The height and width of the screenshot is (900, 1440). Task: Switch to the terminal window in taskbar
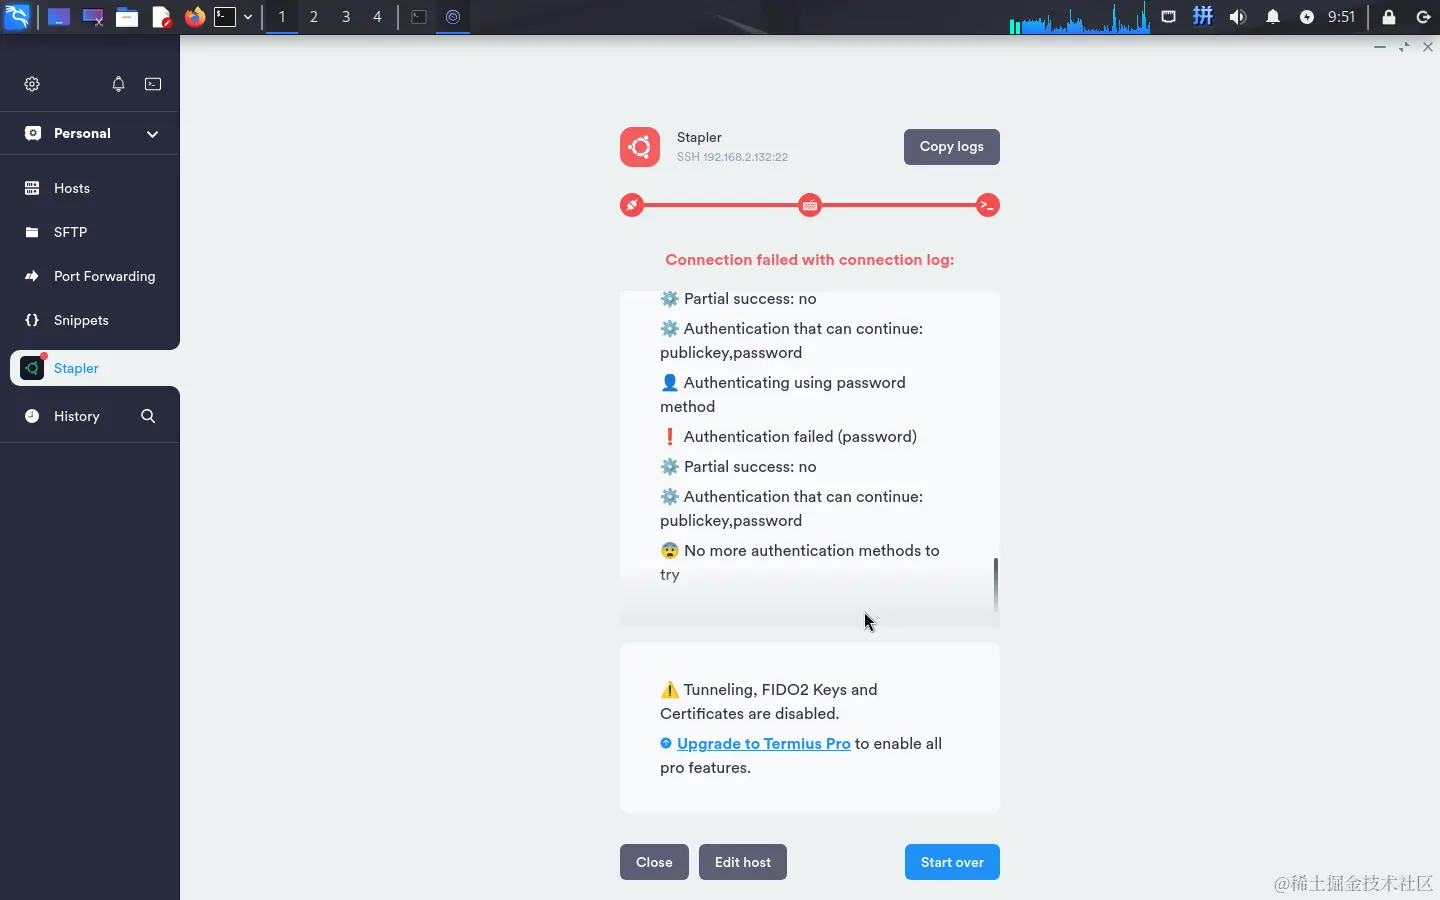419,17
